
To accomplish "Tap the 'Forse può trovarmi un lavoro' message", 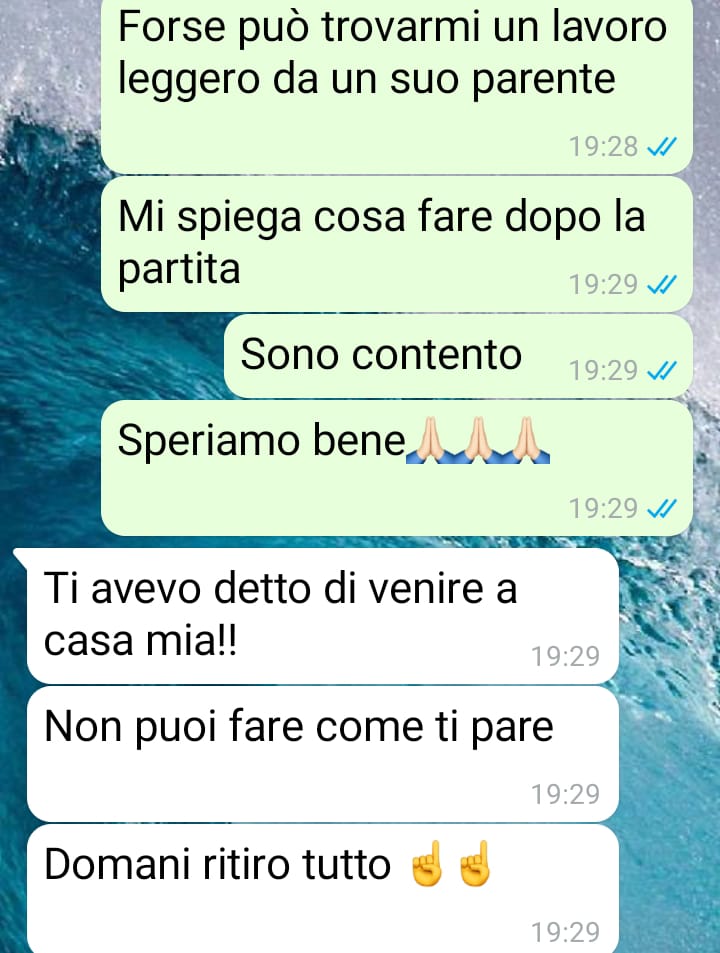I will [x=397, y=85].
